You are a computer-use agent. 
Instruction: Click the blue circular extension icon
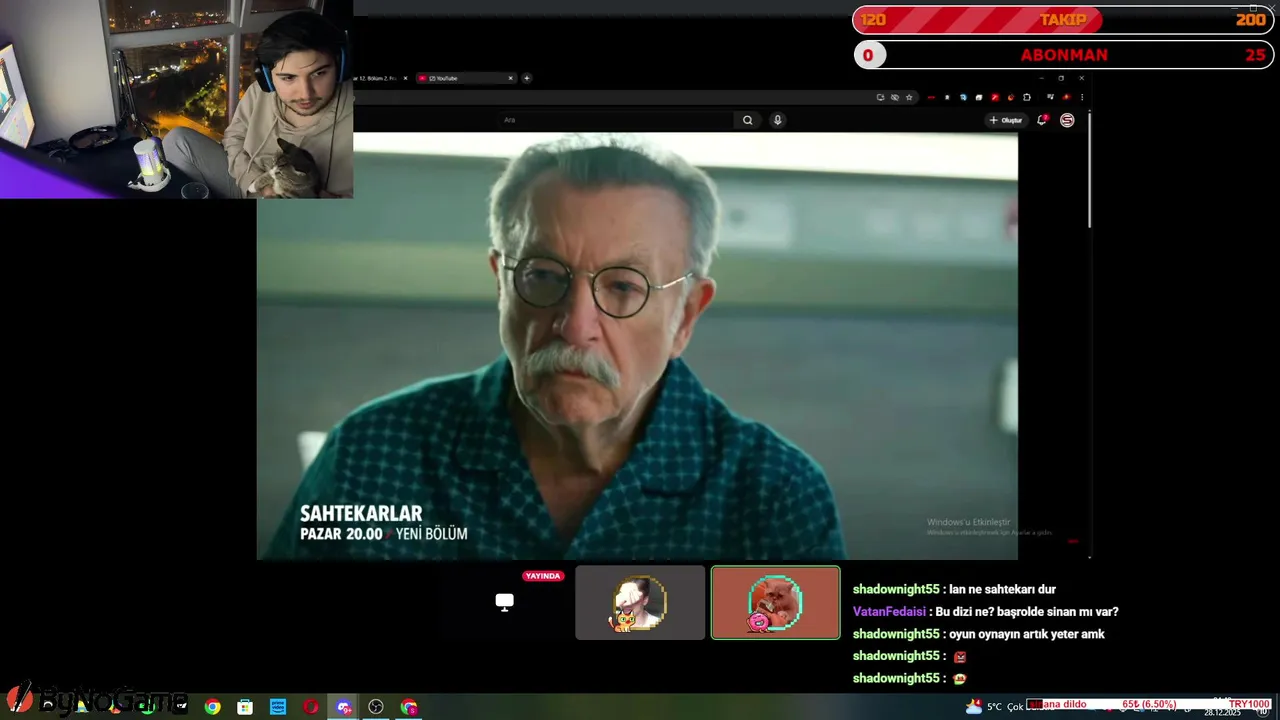(963, 97)
